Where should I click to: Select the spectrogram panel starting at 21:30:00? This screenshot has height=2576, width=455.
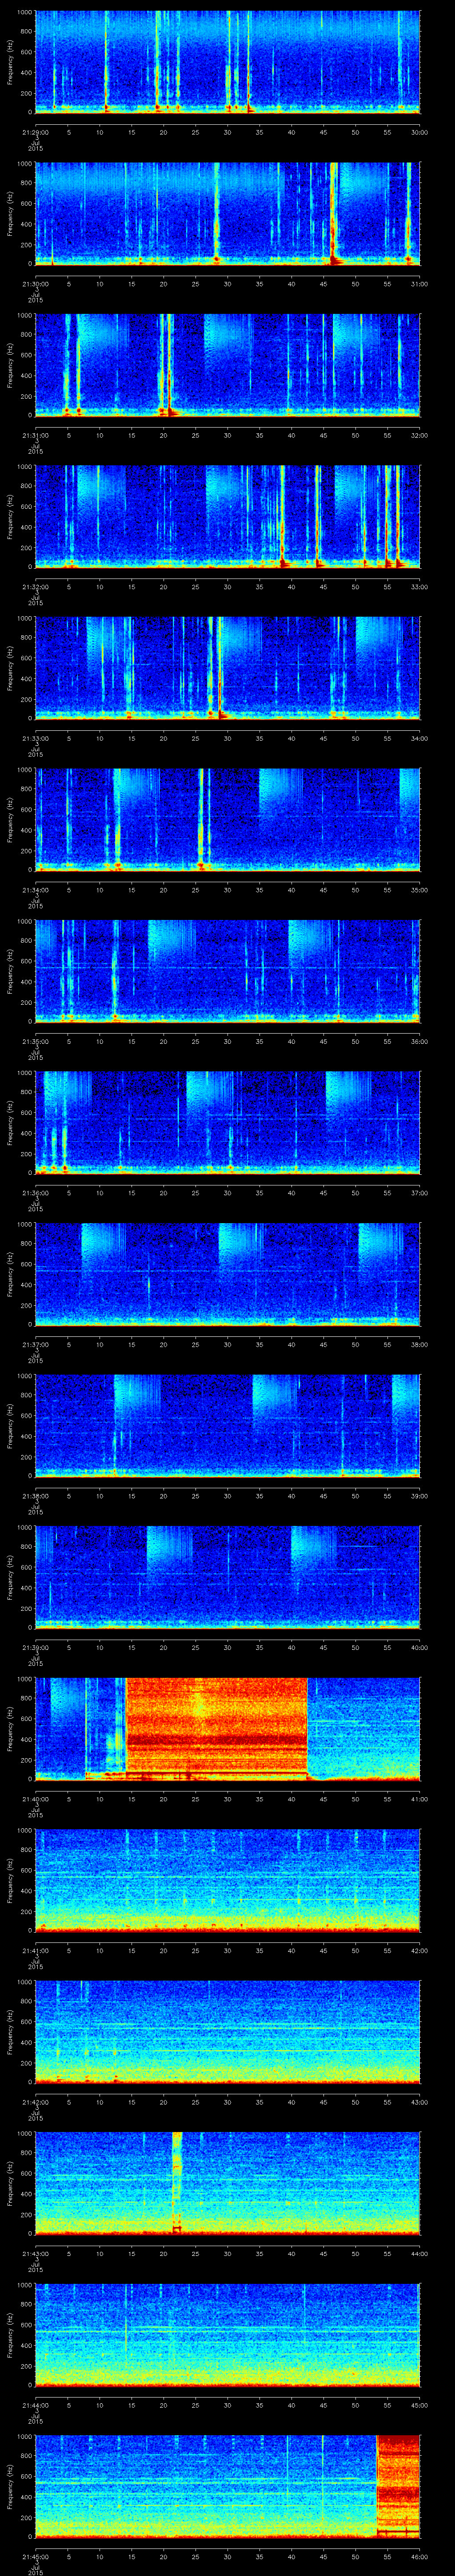coord(227,213)
